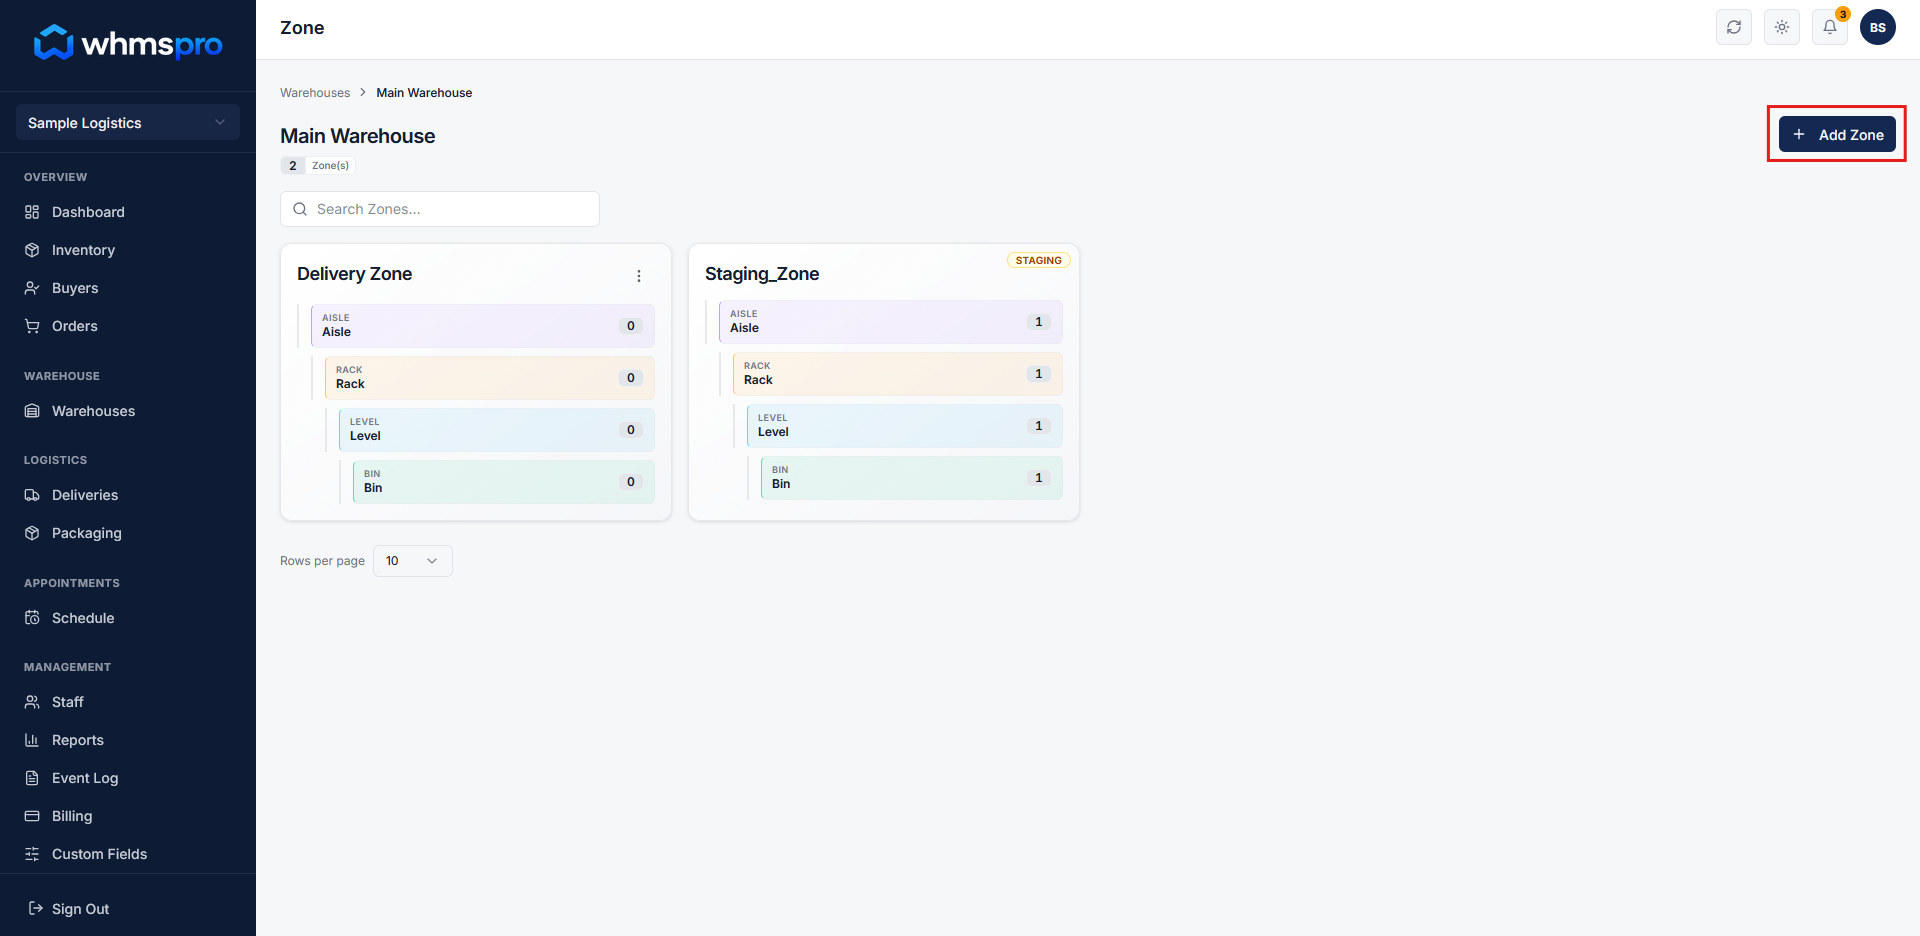The height and width of the screenshot is (936, 1920).
Task: Open Custom Fields settings
Action: pos(99,854)
